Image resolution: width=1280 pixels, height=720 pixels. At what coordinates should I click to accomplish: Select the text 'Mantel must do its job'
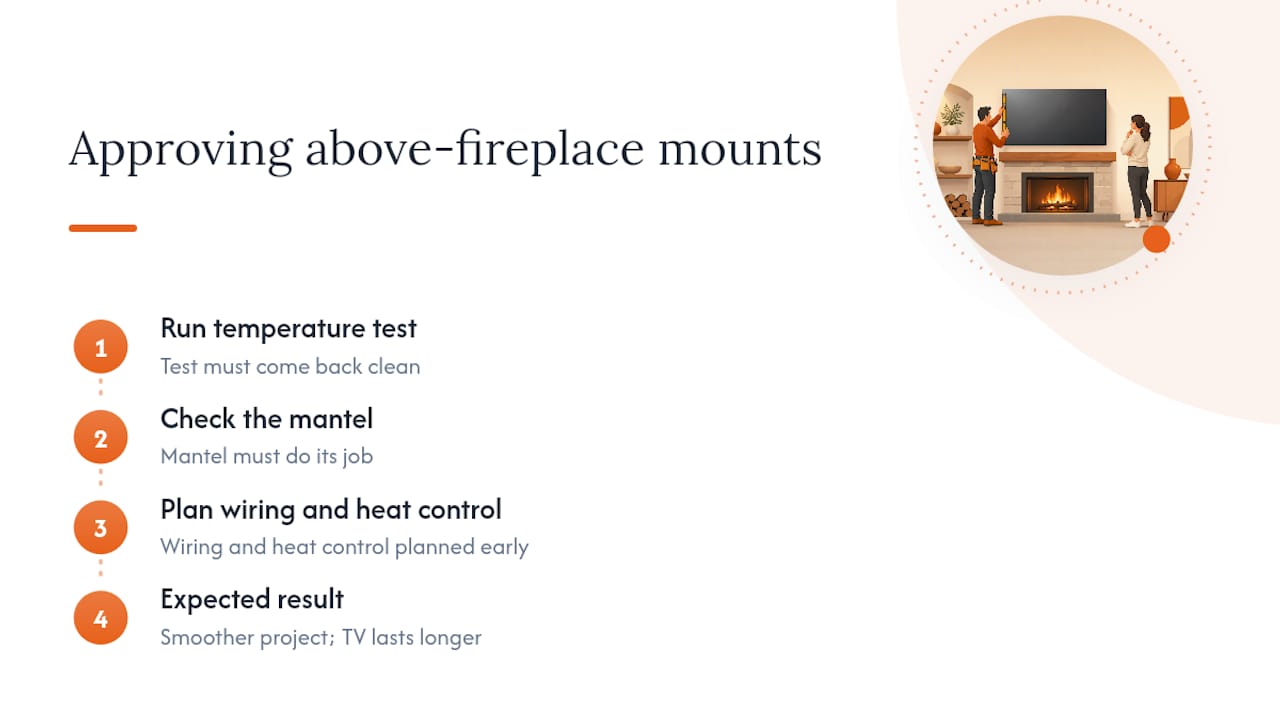point(266,456)
